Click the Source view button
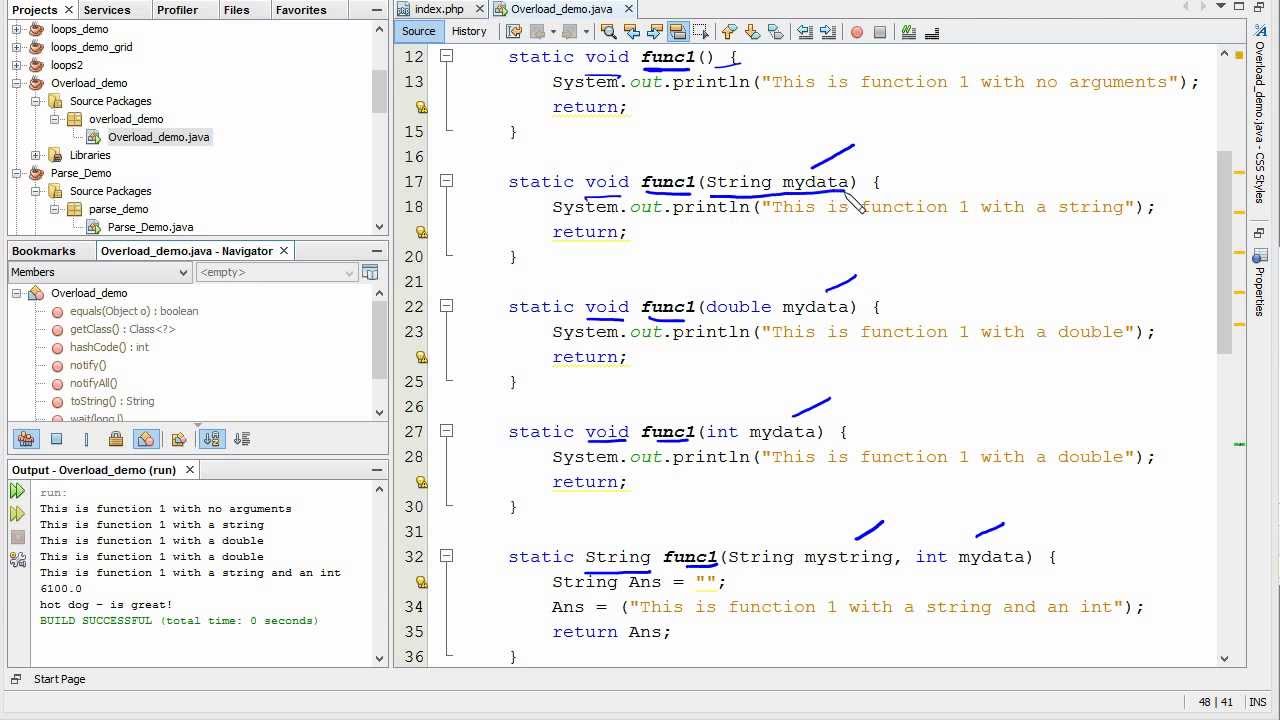Screen dimensions: 1280x720 419,31
